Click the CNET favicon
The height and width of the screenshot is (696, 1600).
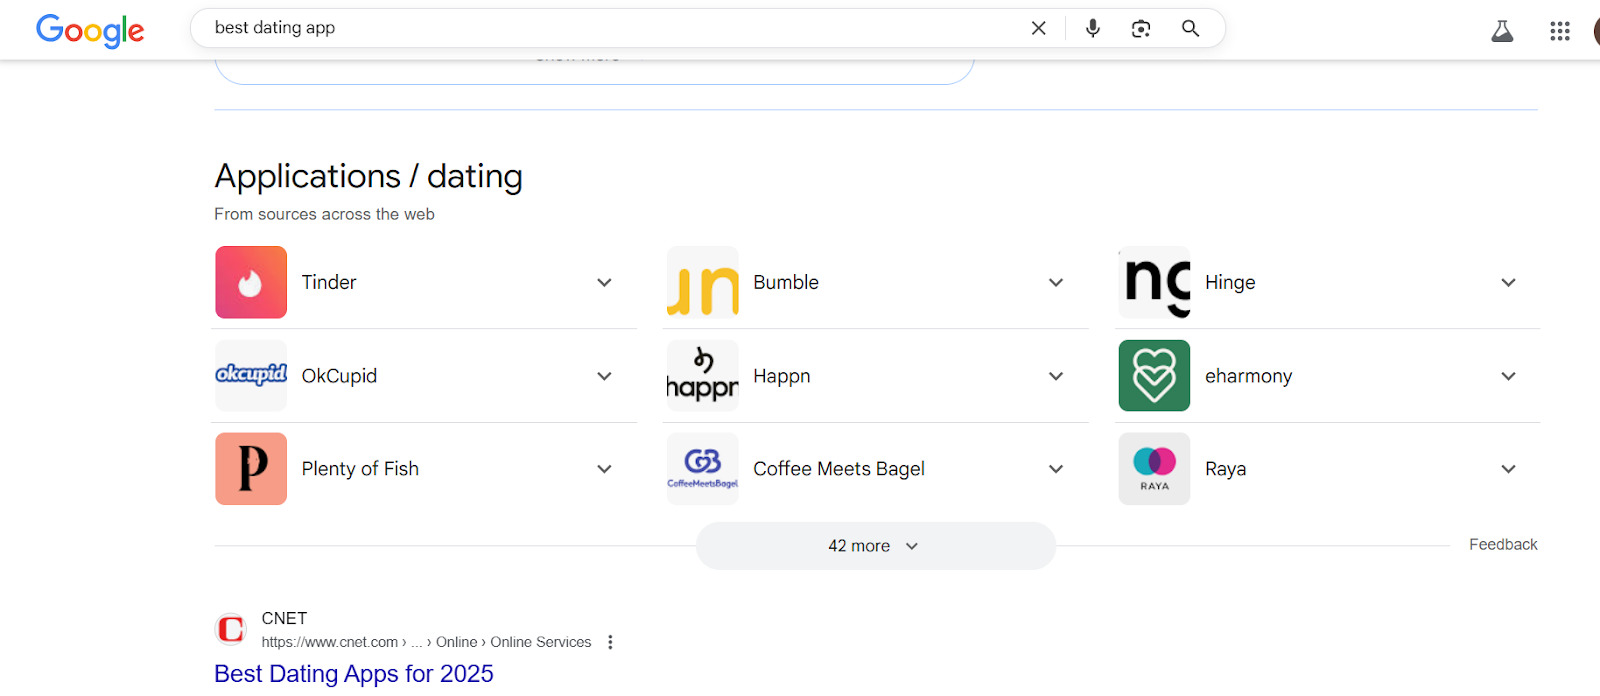coord(231,629)
